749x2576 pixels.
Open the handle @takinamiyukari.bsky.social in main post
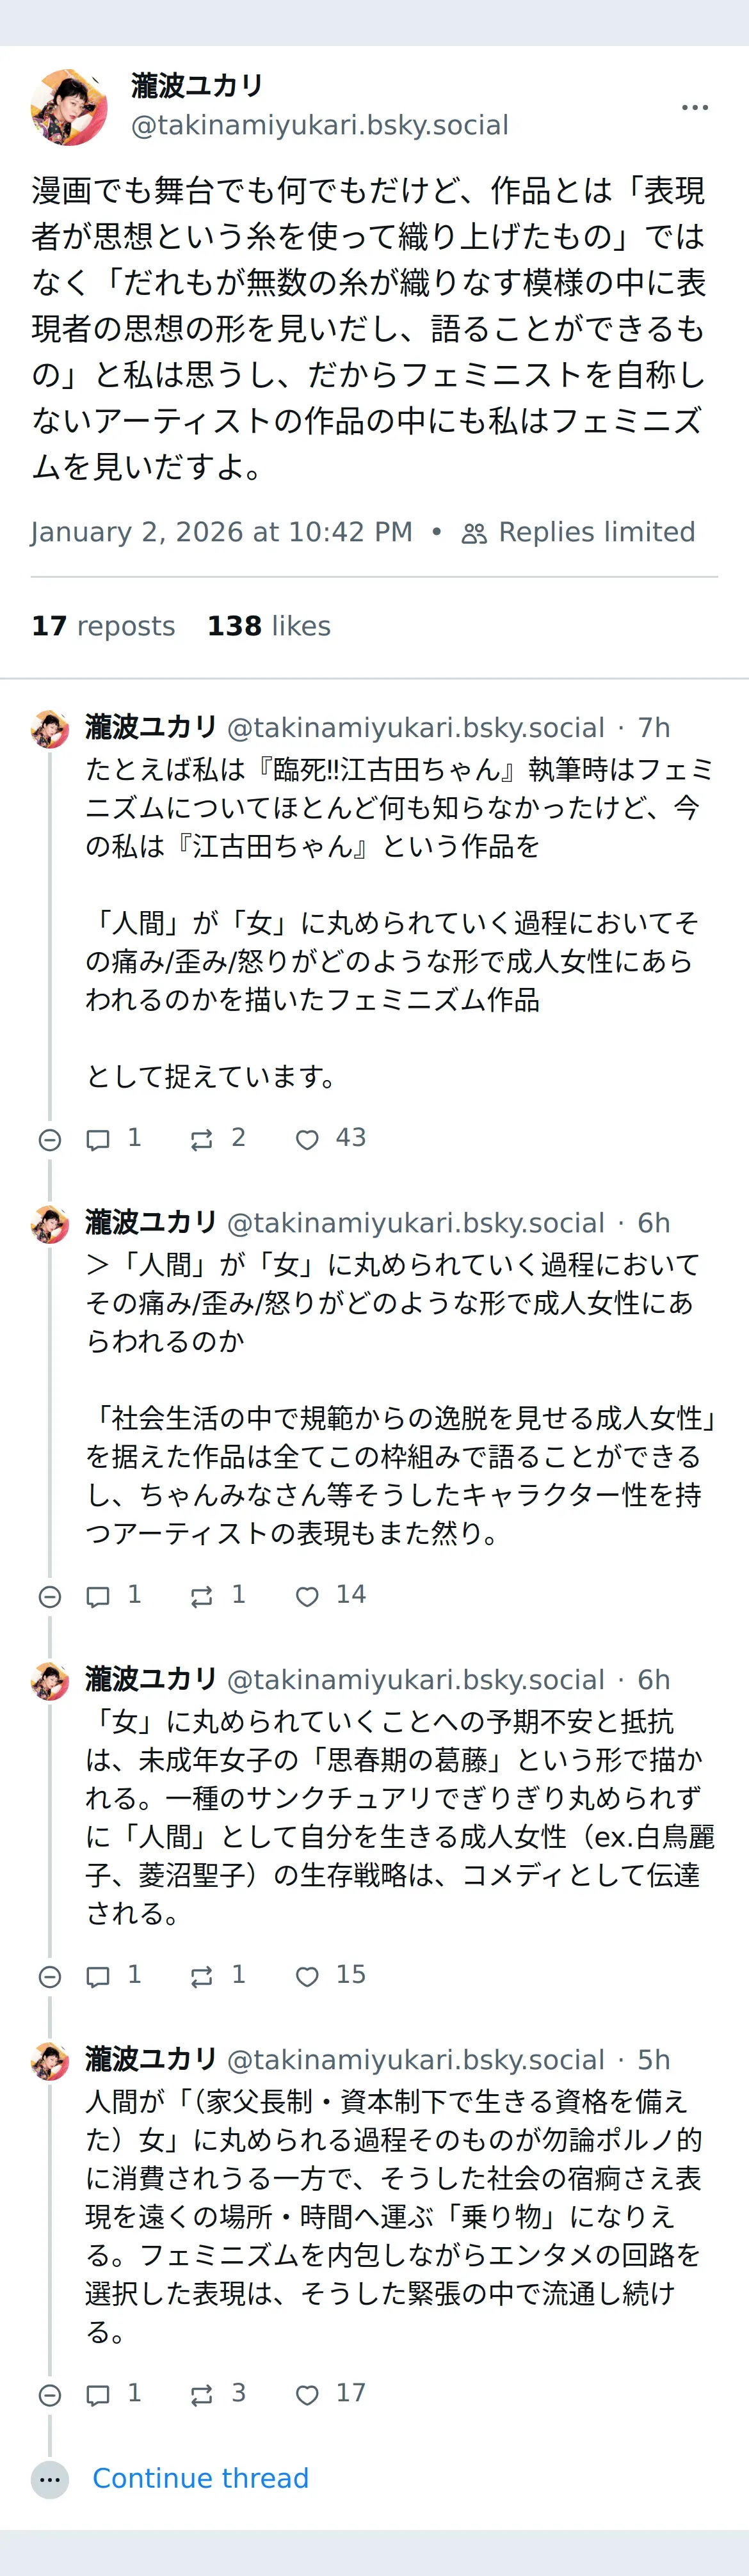point(320,125)
